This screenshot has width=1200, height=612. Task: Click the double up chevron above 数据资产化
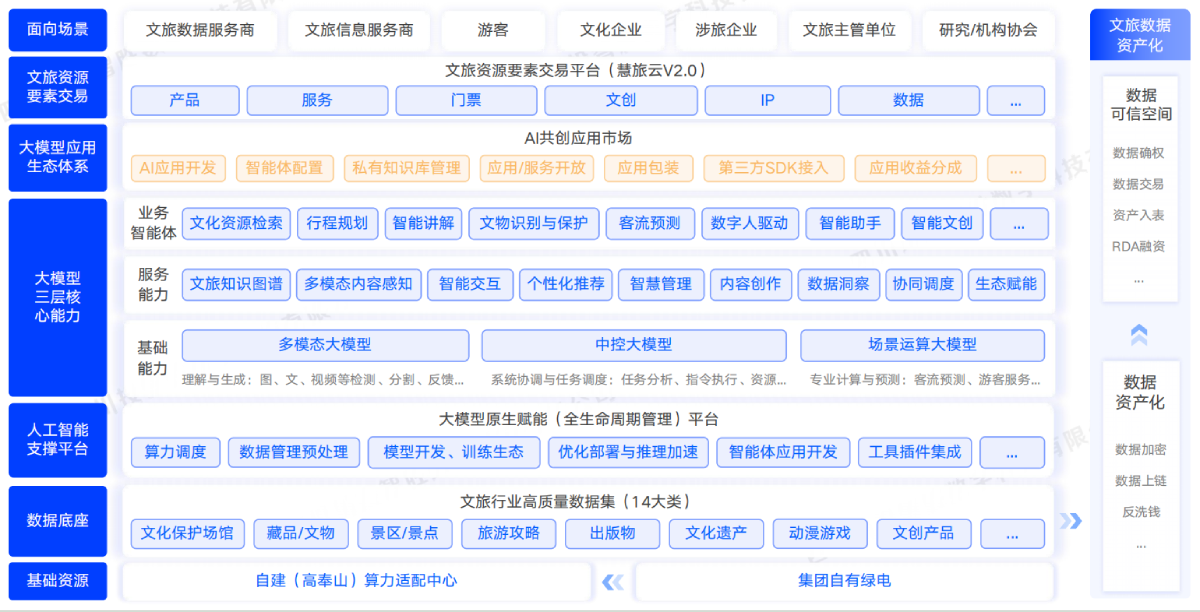click(x=1139, y=334)
